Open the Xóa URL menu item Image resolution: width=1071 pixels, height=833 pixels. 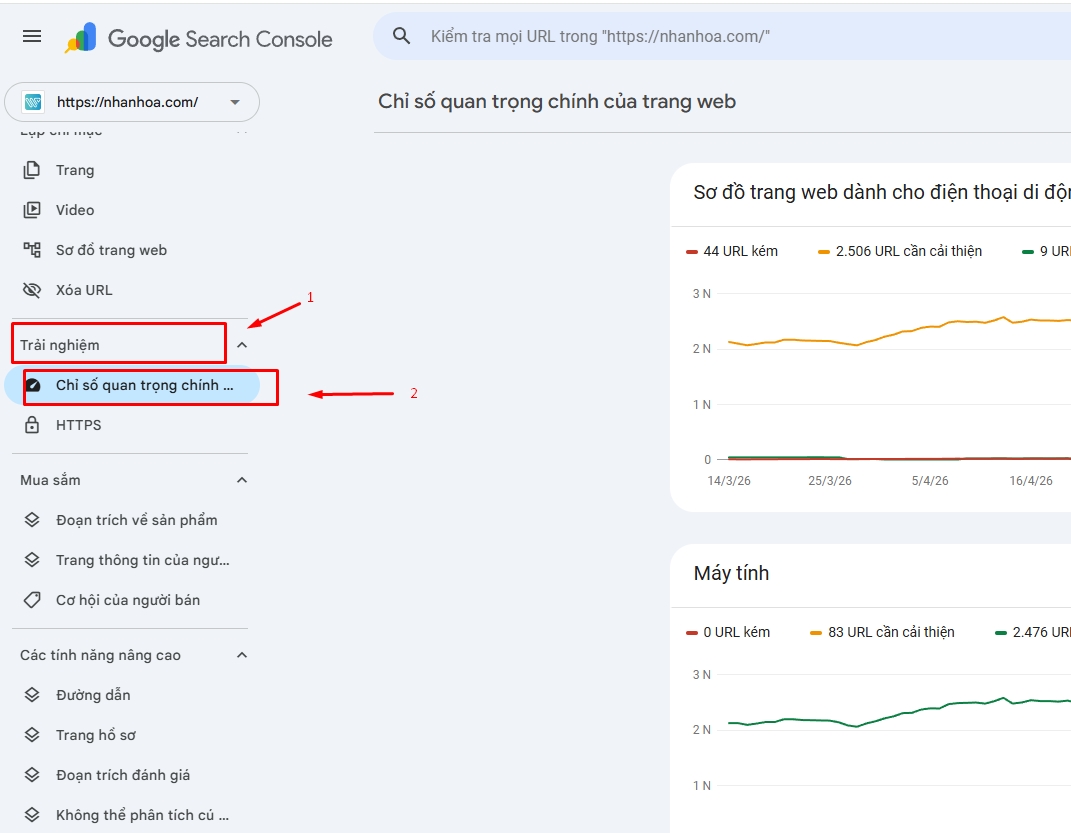tap(132, 290)
